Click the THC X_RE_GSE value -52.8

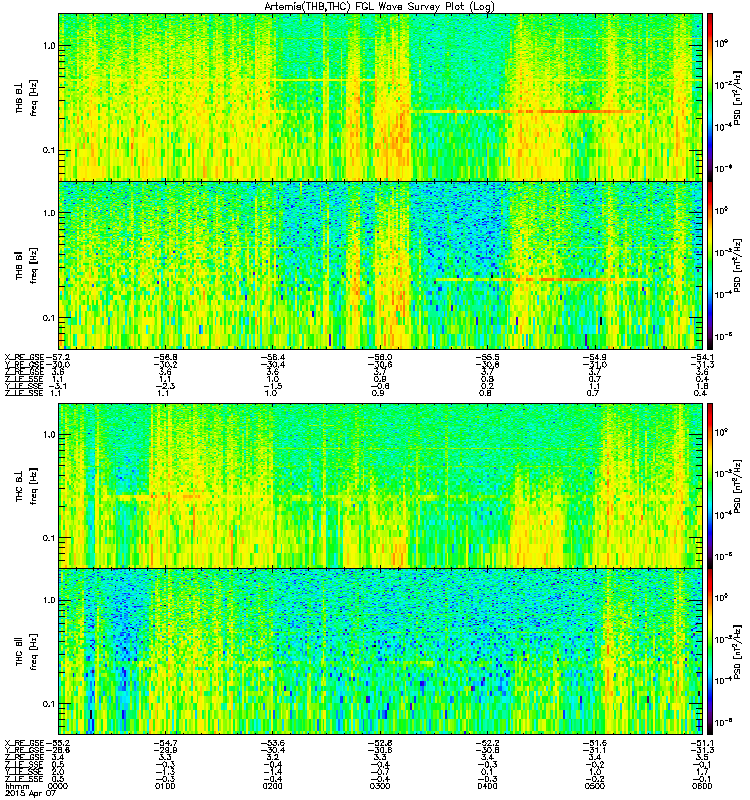[380, 743]
